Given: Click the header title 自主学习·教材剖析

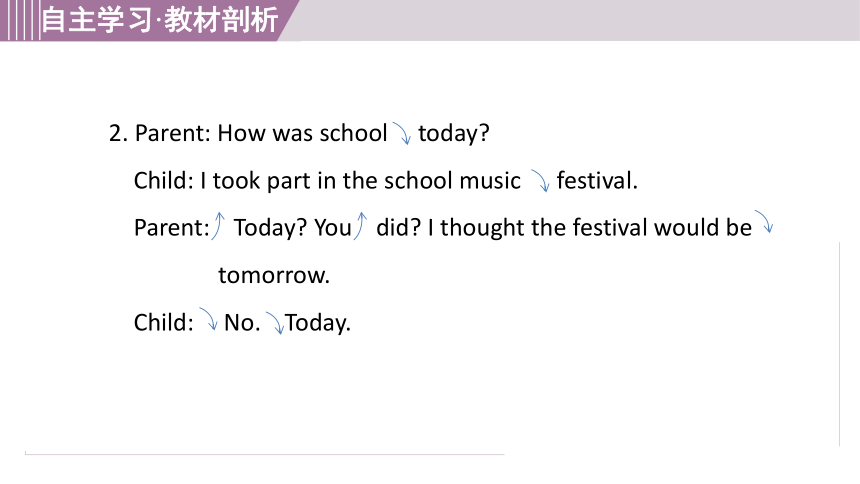Looking at the screenshot, I should [x=160, y=20].
